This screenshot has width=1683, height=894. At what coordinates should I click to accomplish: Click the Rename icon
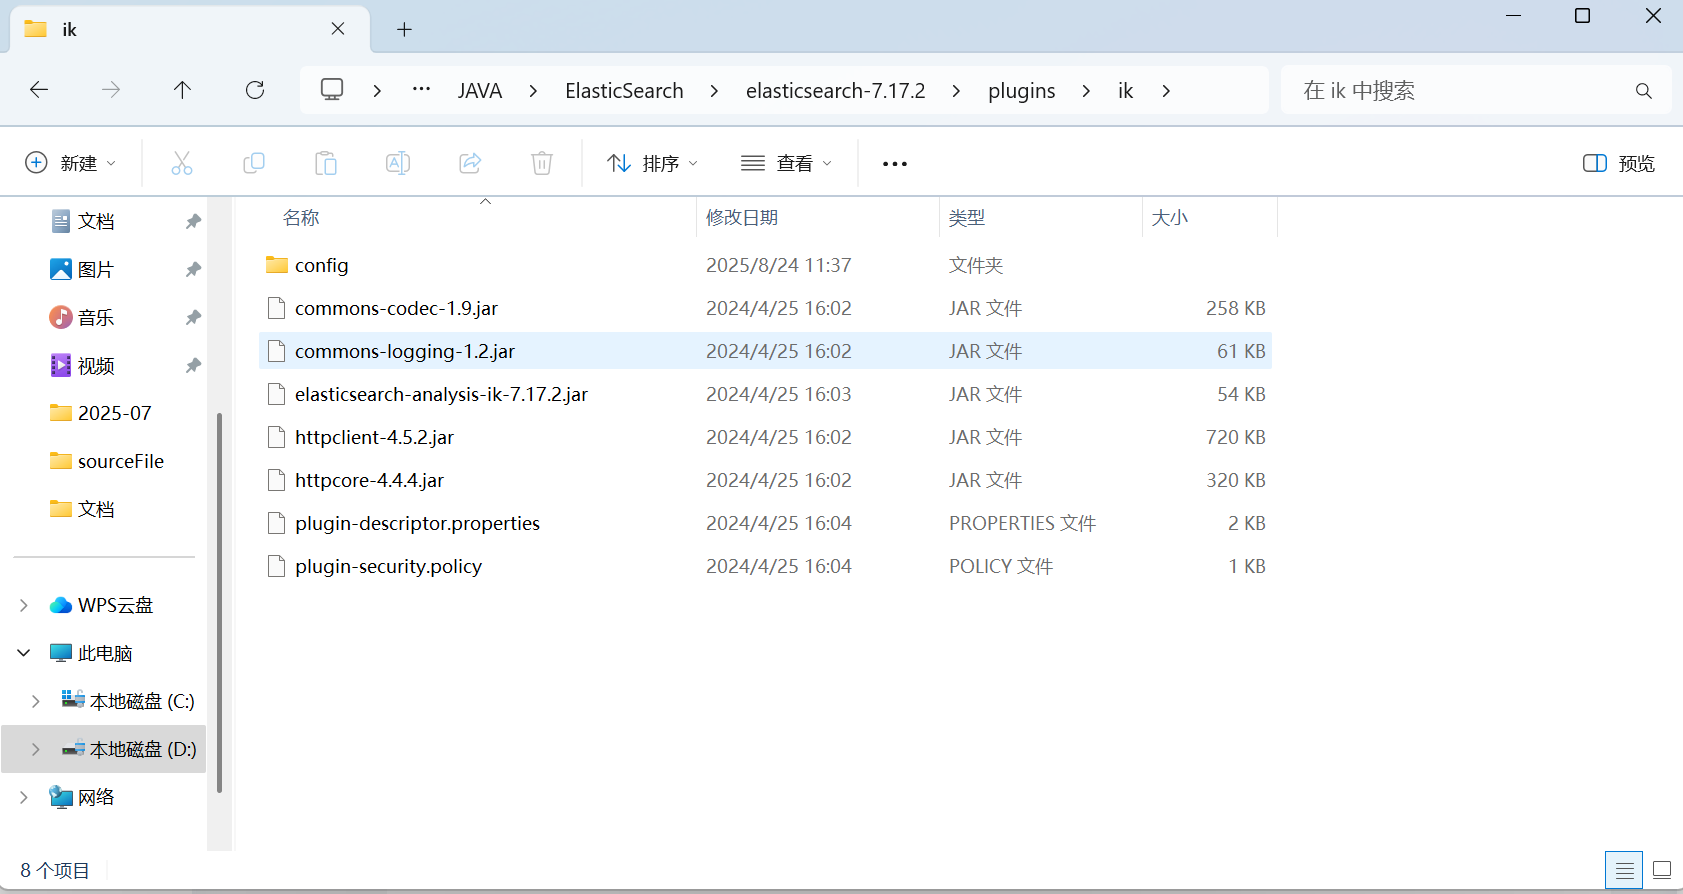click(398, 163)
